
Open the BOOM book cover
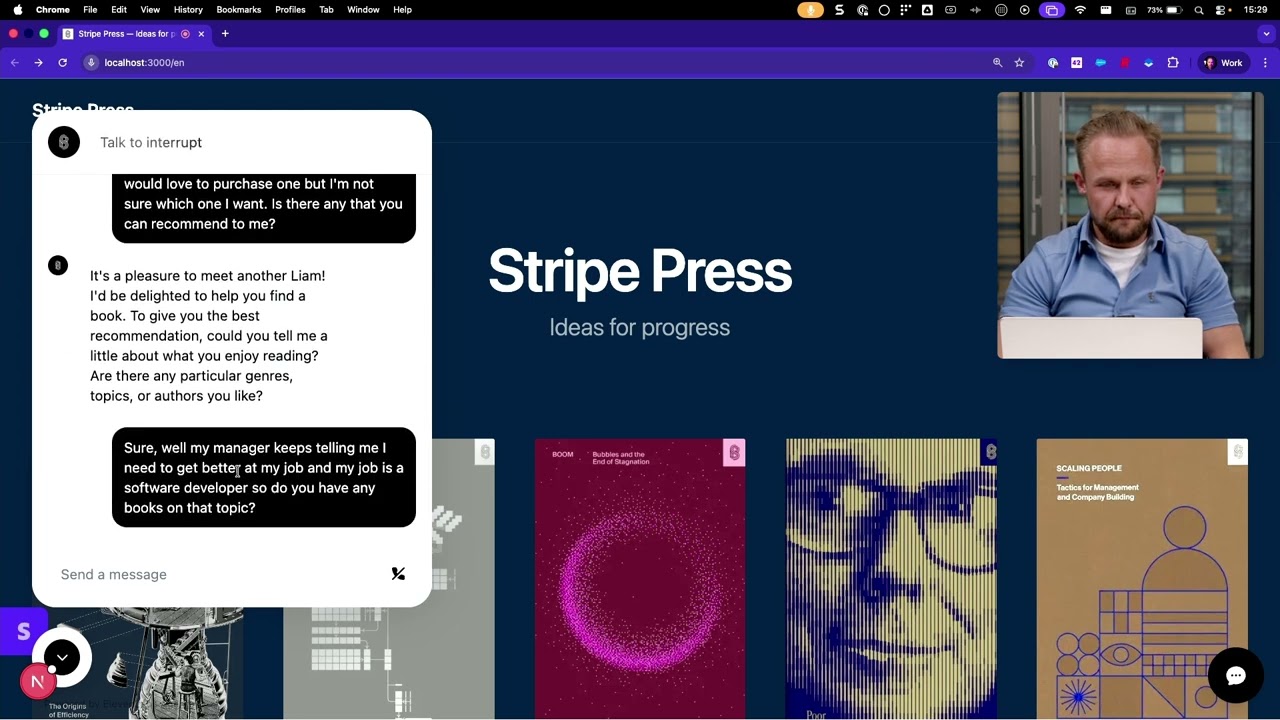coord(640,579)
